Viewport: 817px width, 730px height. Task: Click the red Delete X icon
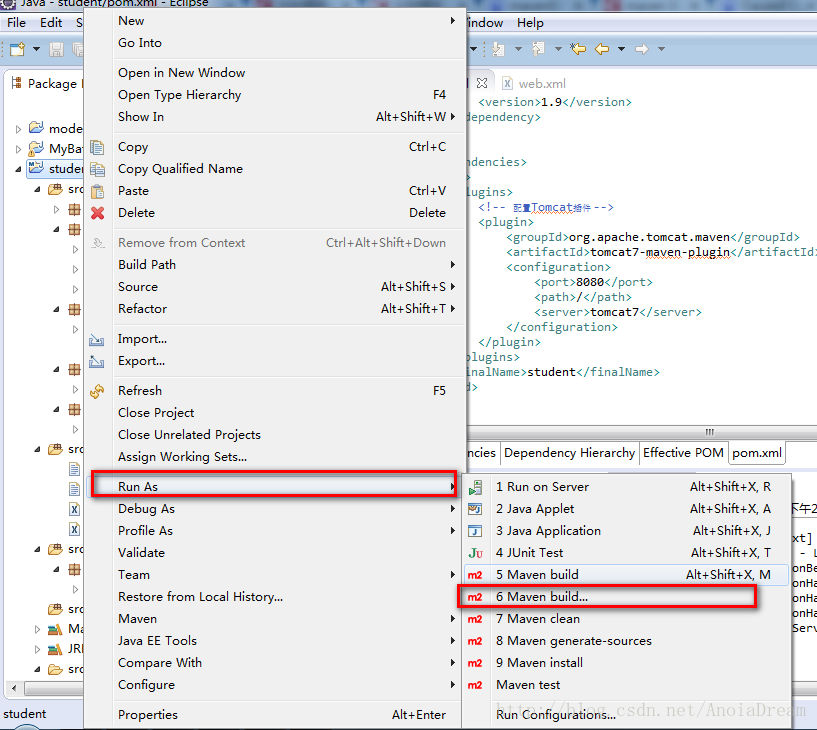97,213
